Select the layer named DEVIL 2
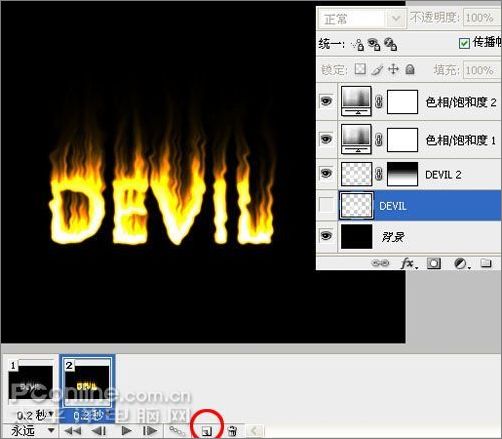 click(443, 175)
